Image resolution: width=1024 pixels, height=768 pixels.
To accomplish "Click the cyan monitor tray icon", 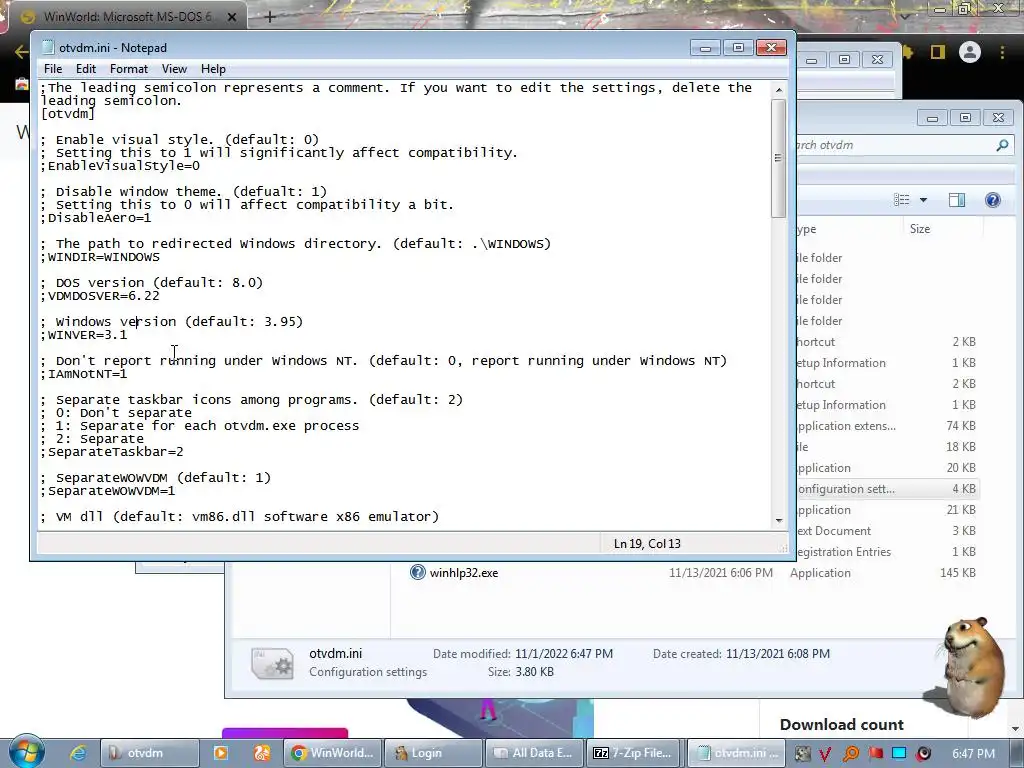I will click(899, 754).
